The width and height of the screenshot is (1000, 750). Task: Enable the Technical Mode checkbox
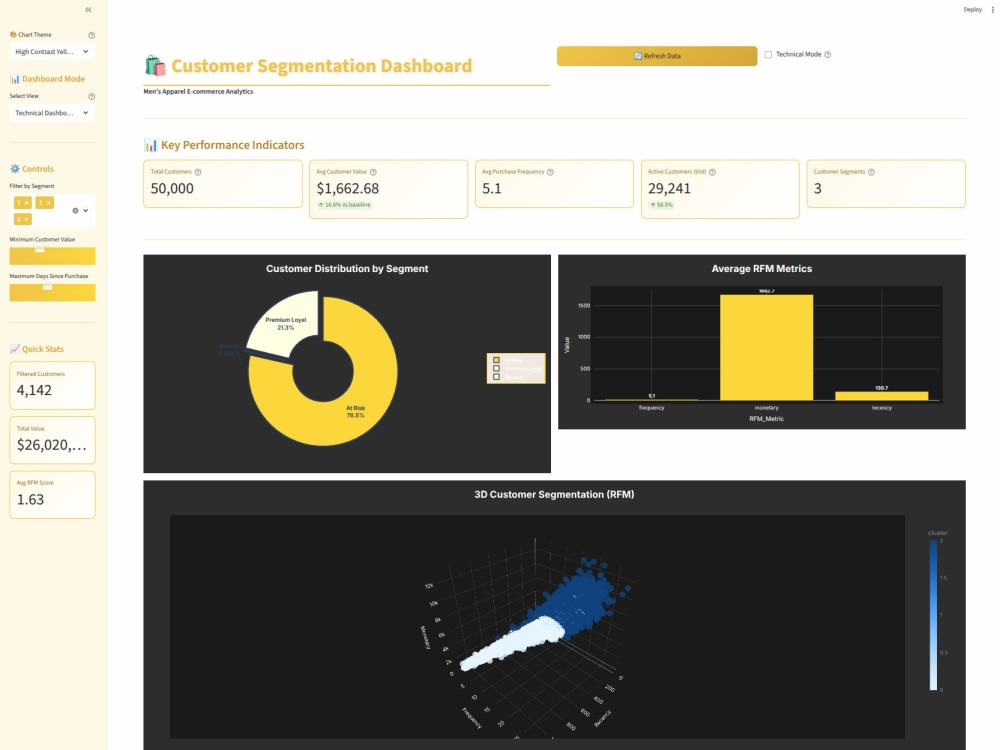[768, 55]
